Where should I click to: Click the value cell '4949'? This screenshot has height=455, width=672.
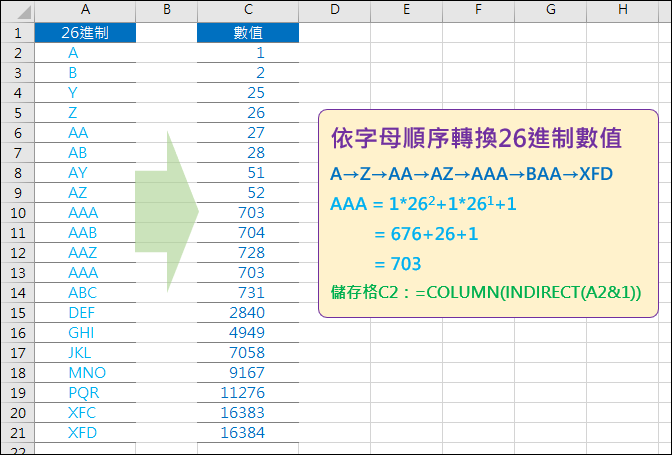[x=248, y=332]
